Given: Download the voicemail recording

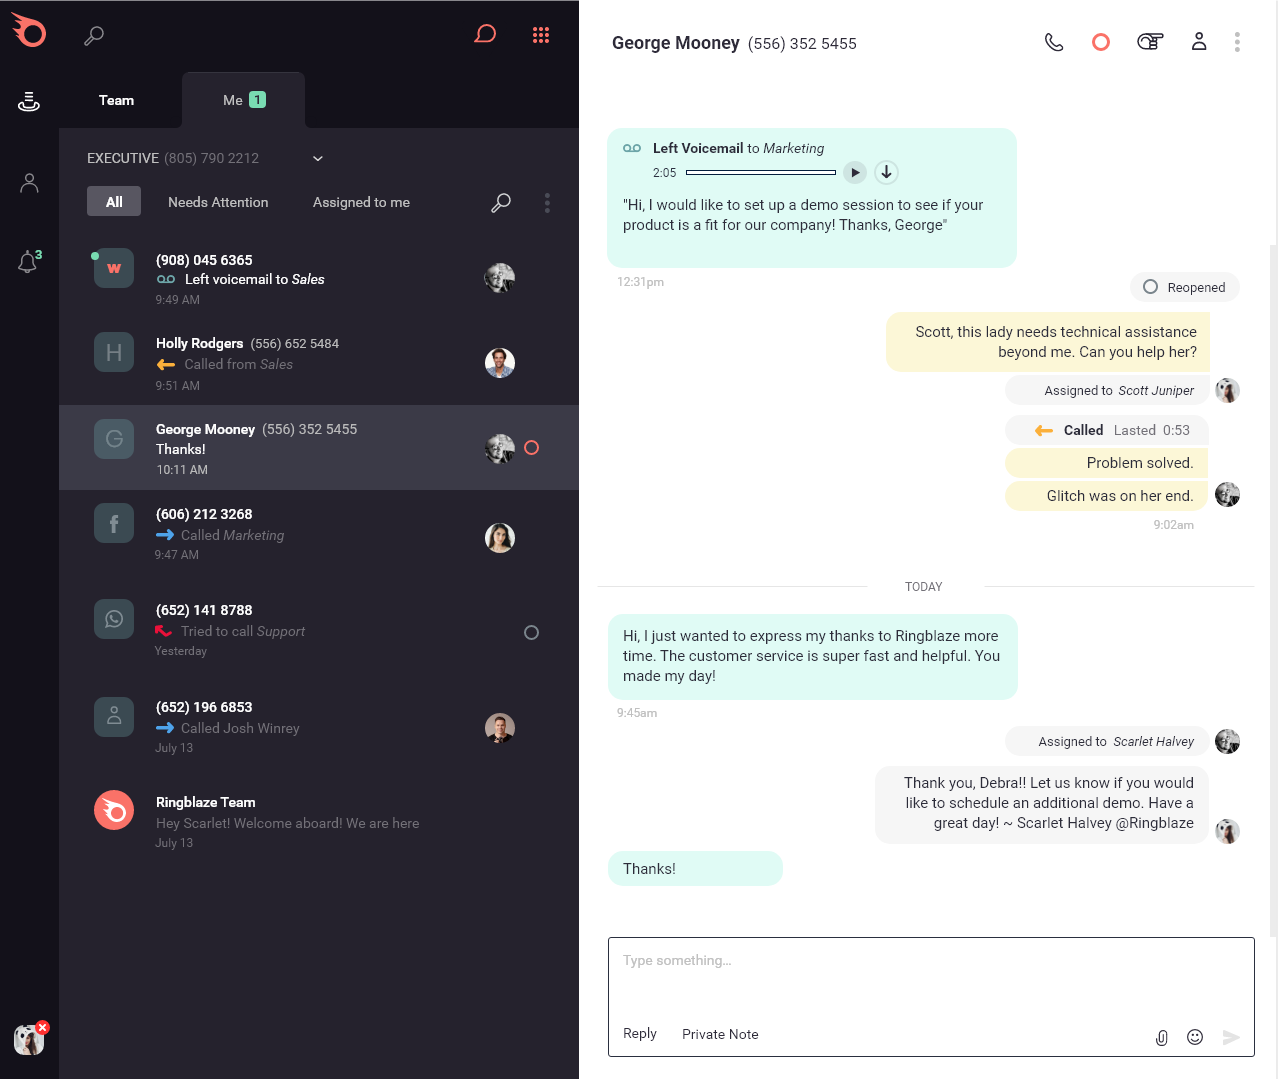Looking at the screenshot, I should (886, 172).
